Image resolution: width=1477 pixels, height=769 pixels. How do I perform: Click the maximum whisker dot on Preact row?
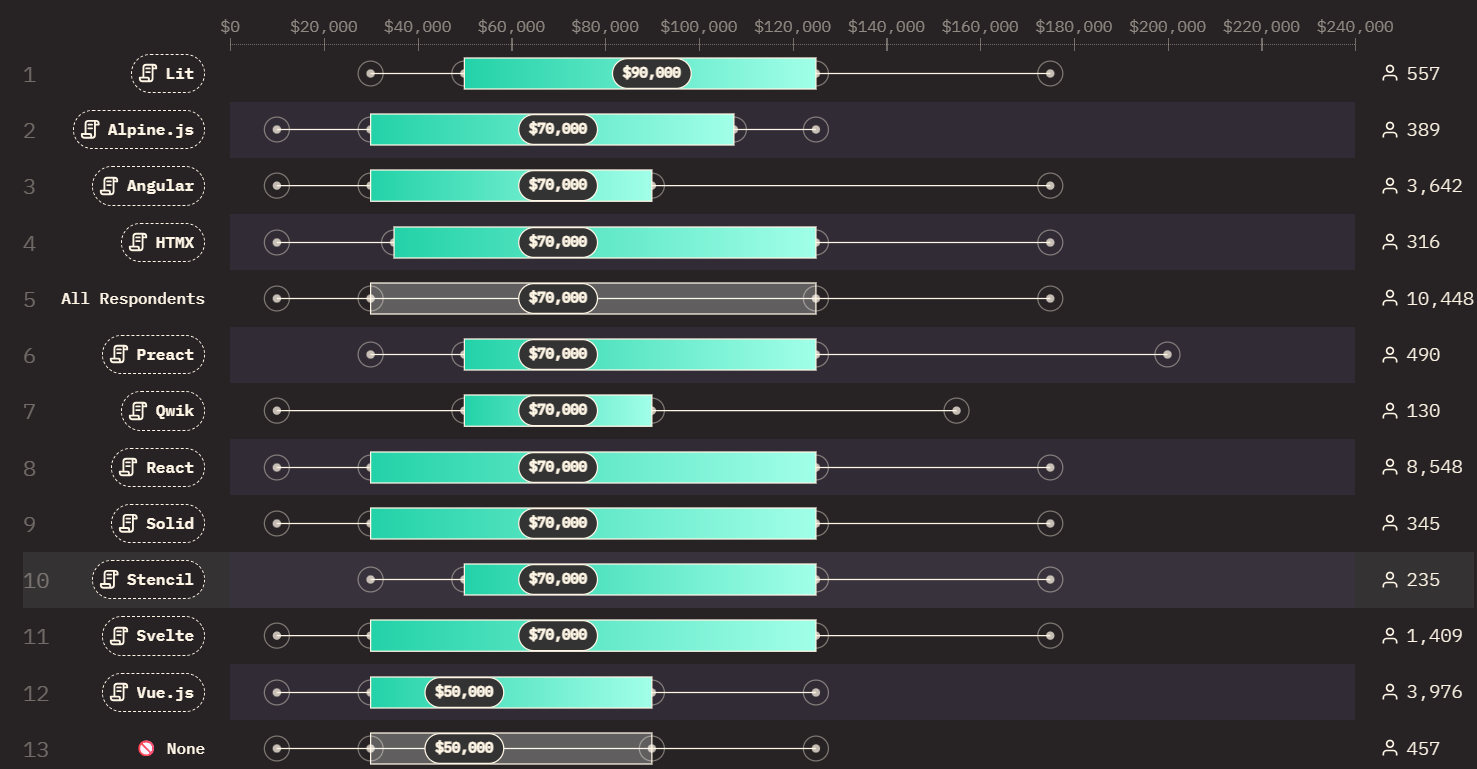1167,355
